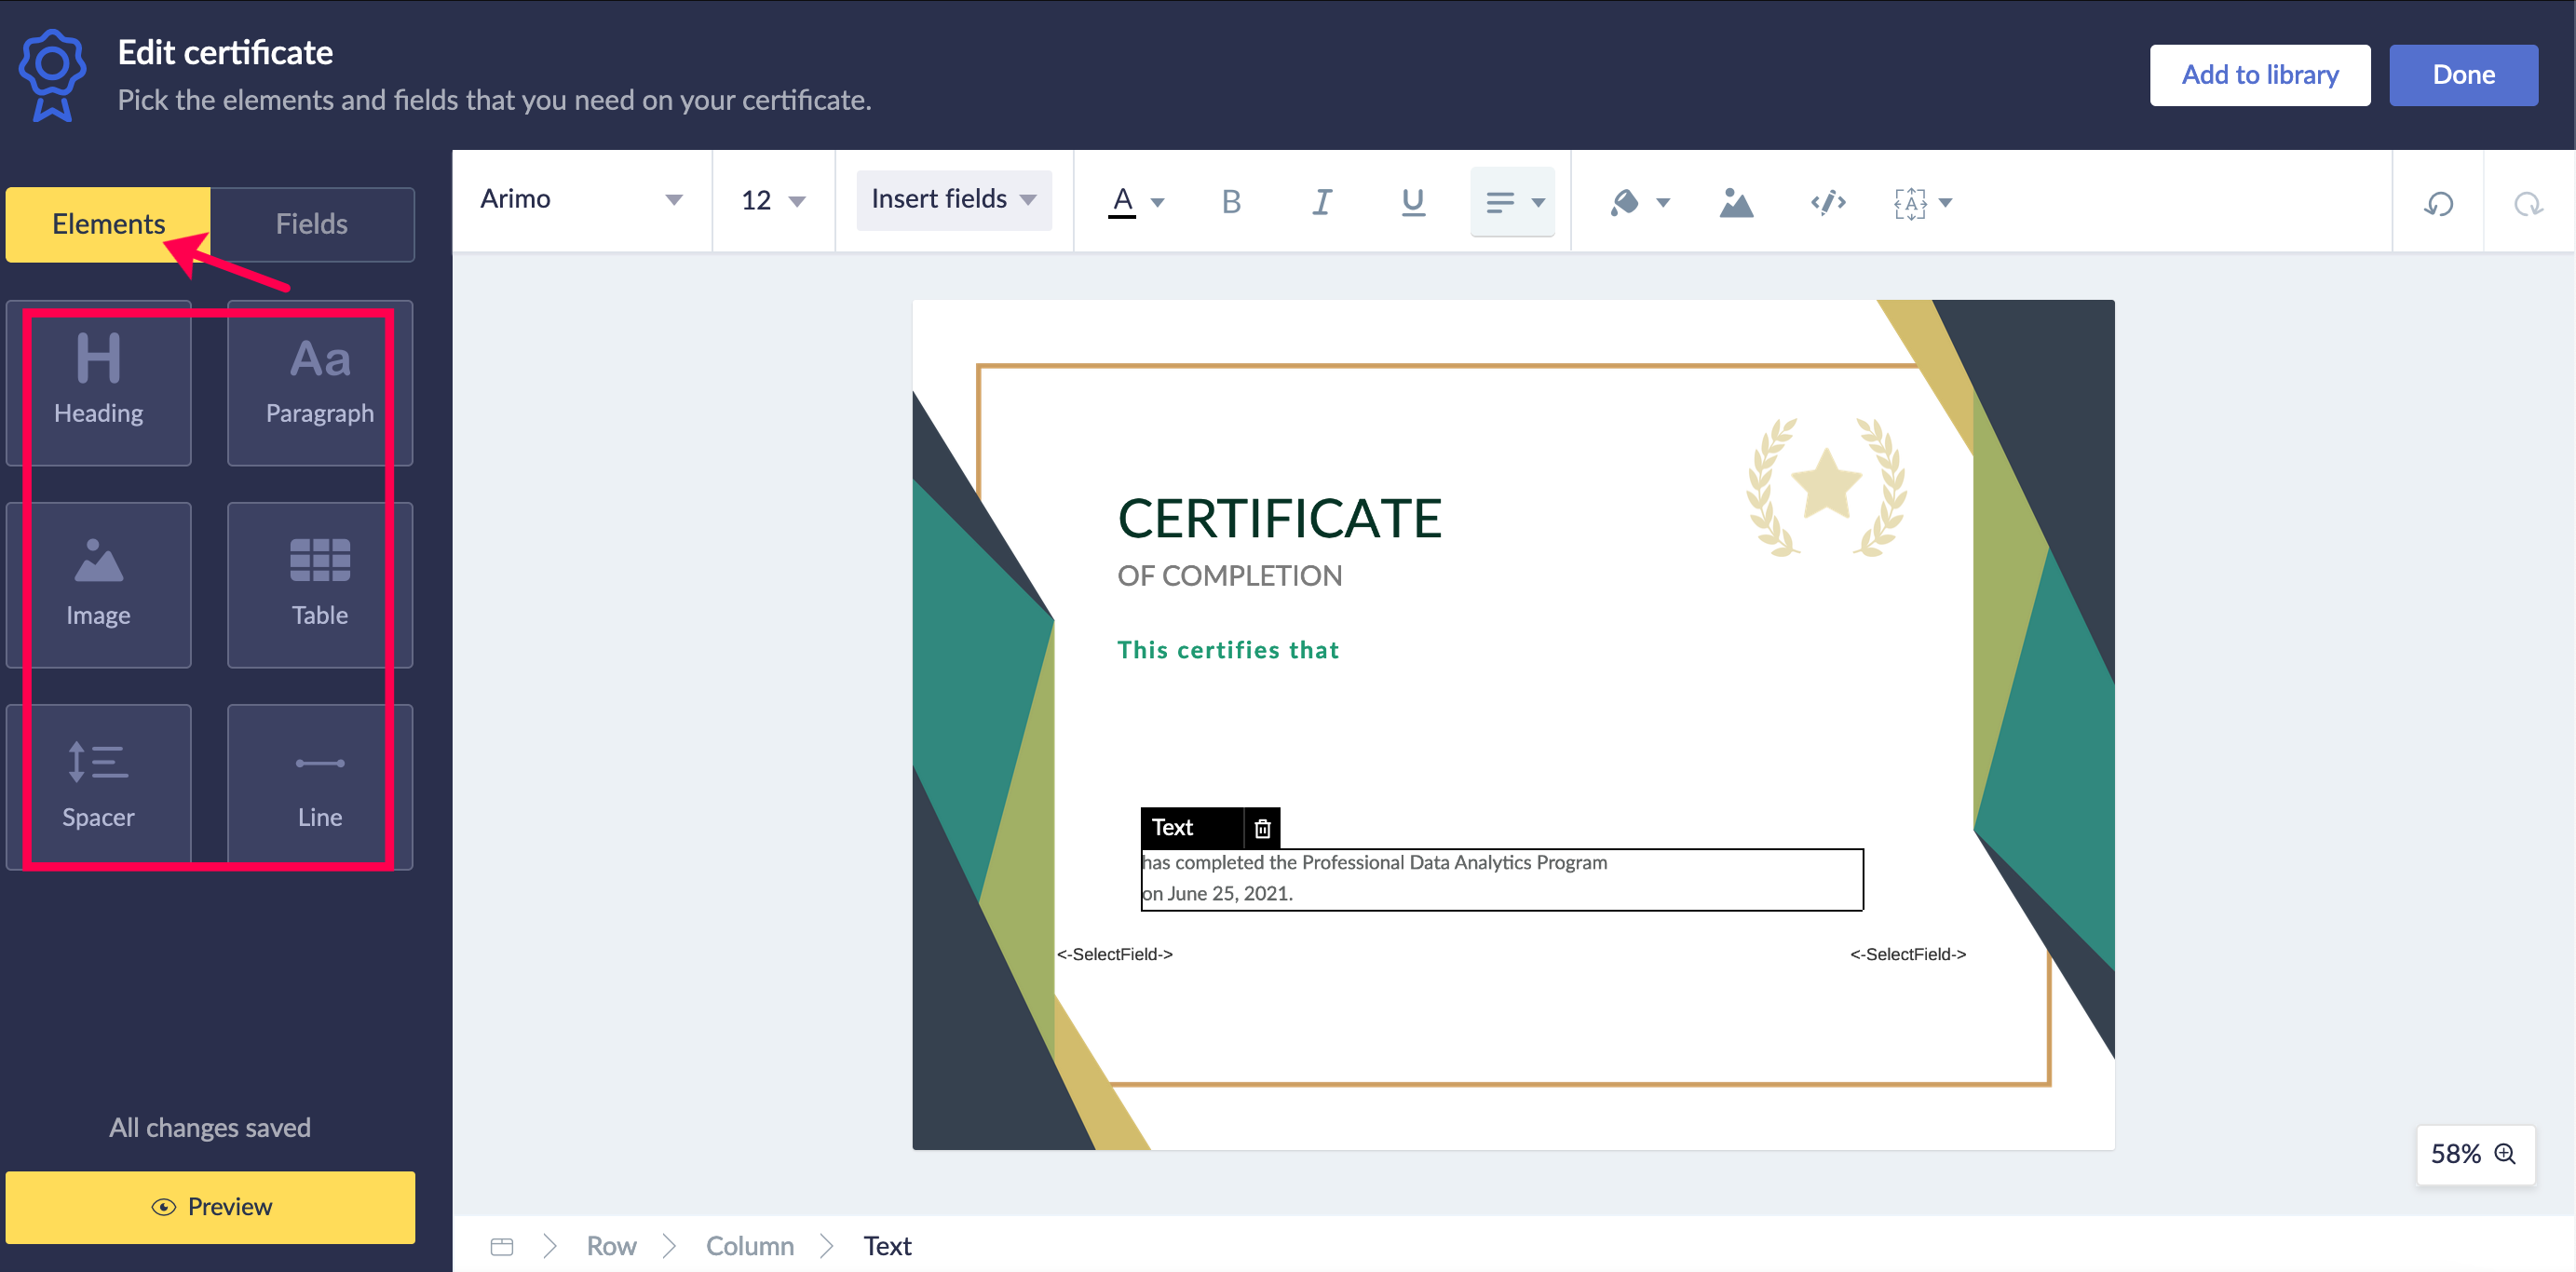Select the Paragraph element
This screenshot has width=2576, height=1272.
[320, 383]
